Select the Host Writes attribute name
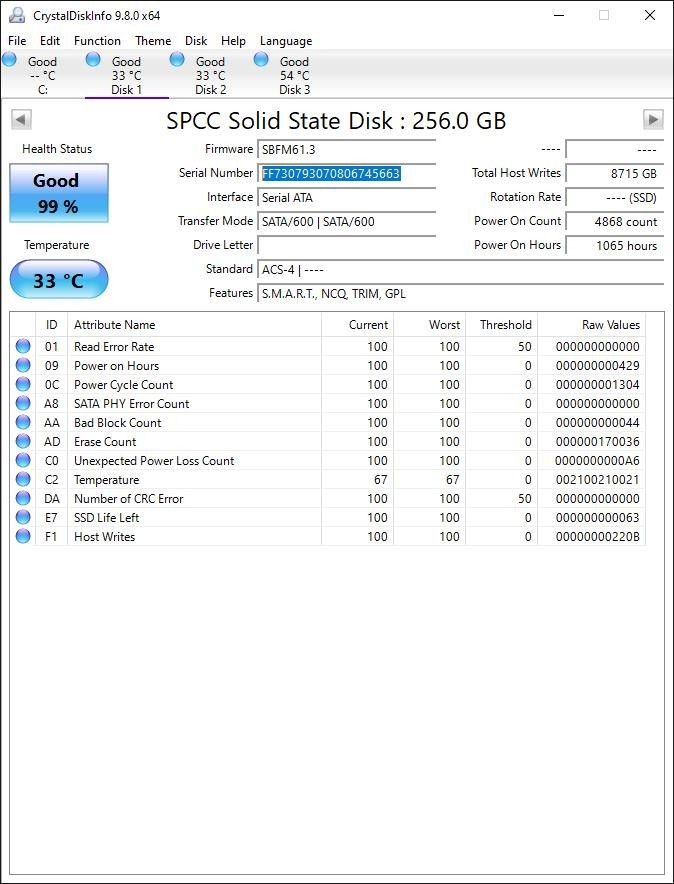The width and height of the screenshot is (674, 884). click(x=104, y=537)
